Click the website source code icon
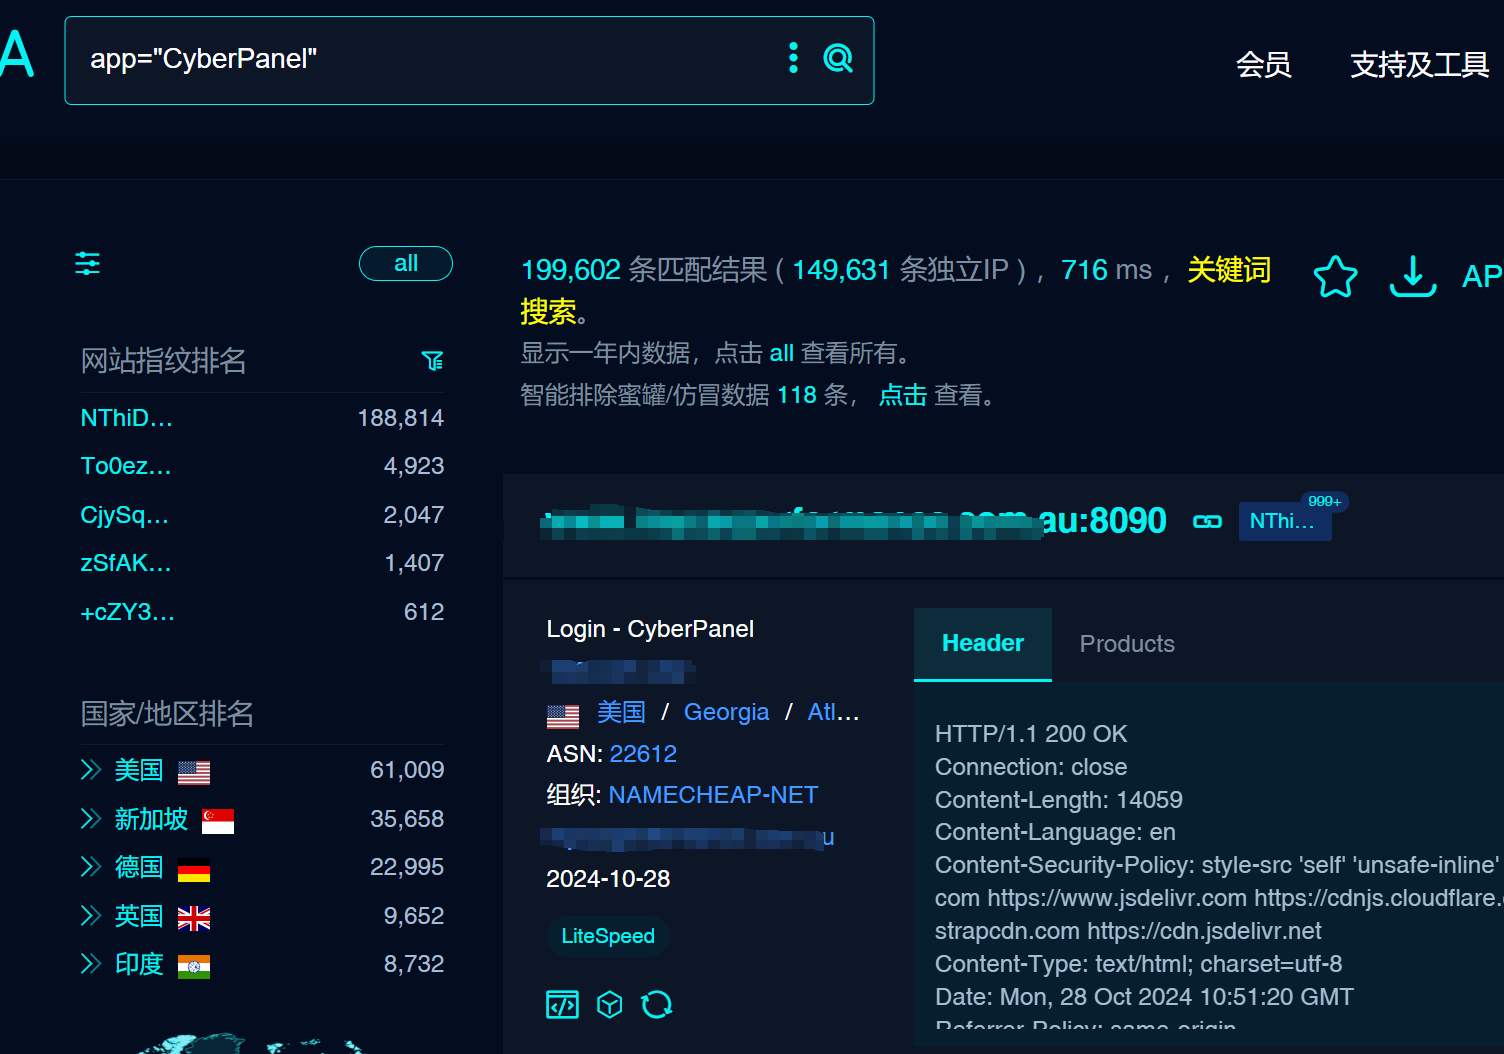This screenshot has height=1054, width=1504. click(x=562, y=1004)
